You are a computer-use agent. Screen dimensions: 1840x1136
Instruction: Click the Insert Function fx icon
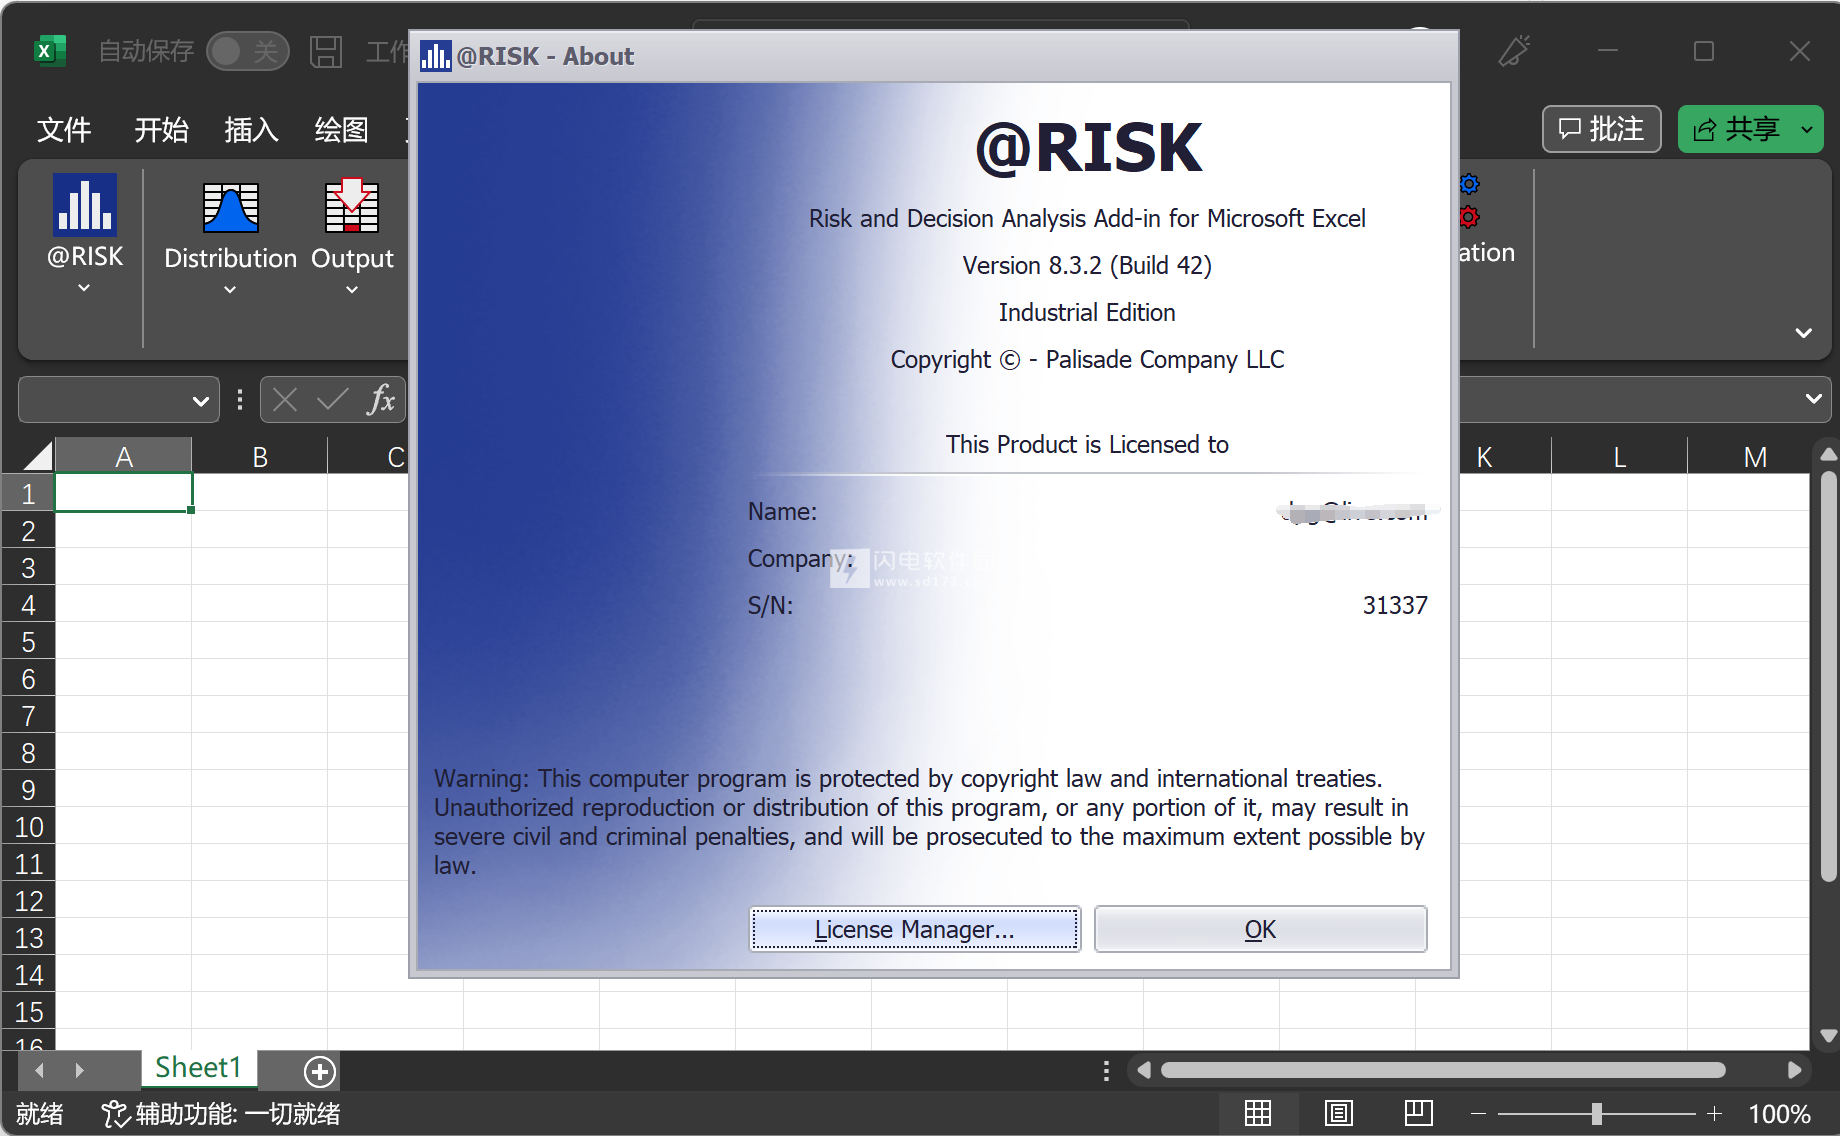(x=381, y=400)
